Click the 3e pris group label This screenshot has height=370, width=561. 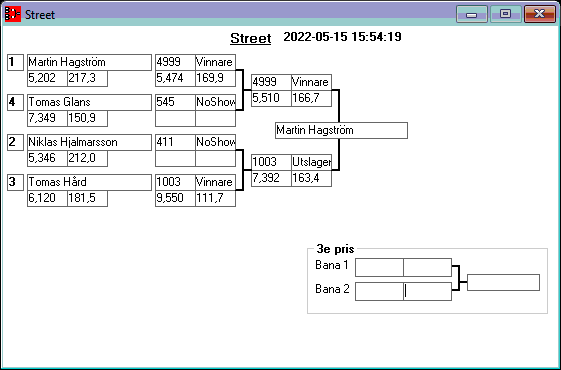click(335, 249)
